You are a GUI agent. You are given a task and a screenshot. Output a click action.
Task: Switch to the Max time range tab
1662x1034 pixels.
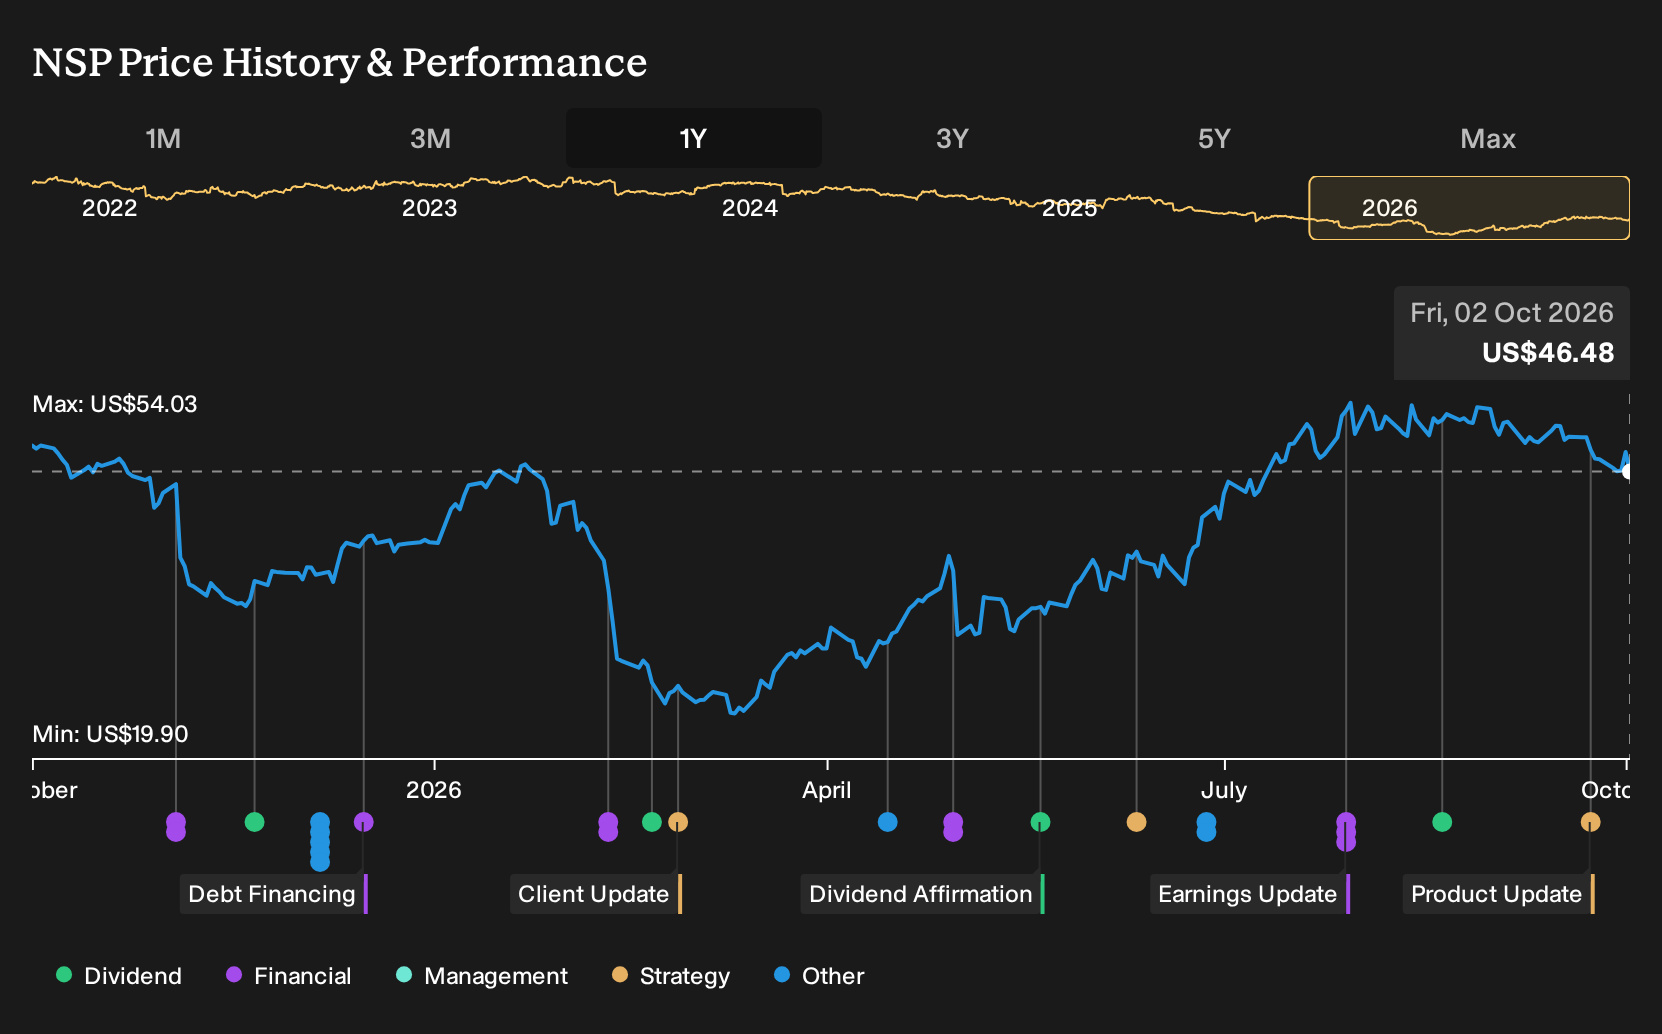click(x=1488, y=138)
